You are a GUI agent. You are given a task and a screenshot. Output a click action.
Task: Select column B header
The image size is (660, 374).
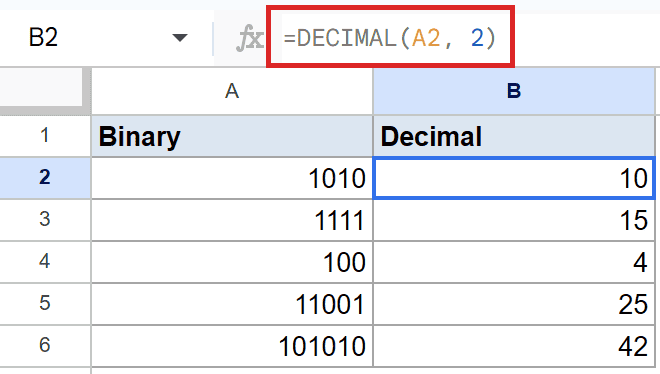tap(514, 91)
